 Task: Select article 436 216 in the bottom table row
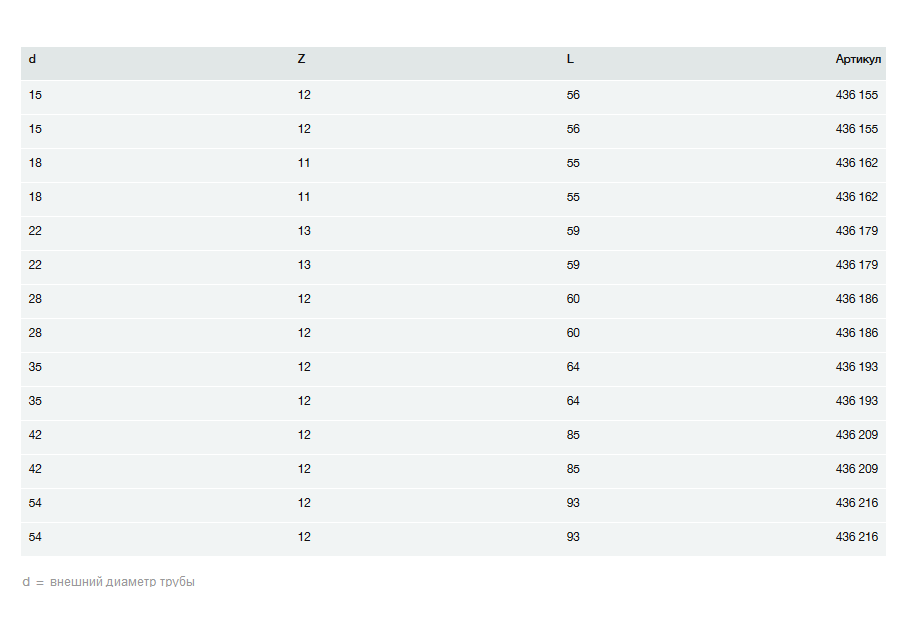857,537
